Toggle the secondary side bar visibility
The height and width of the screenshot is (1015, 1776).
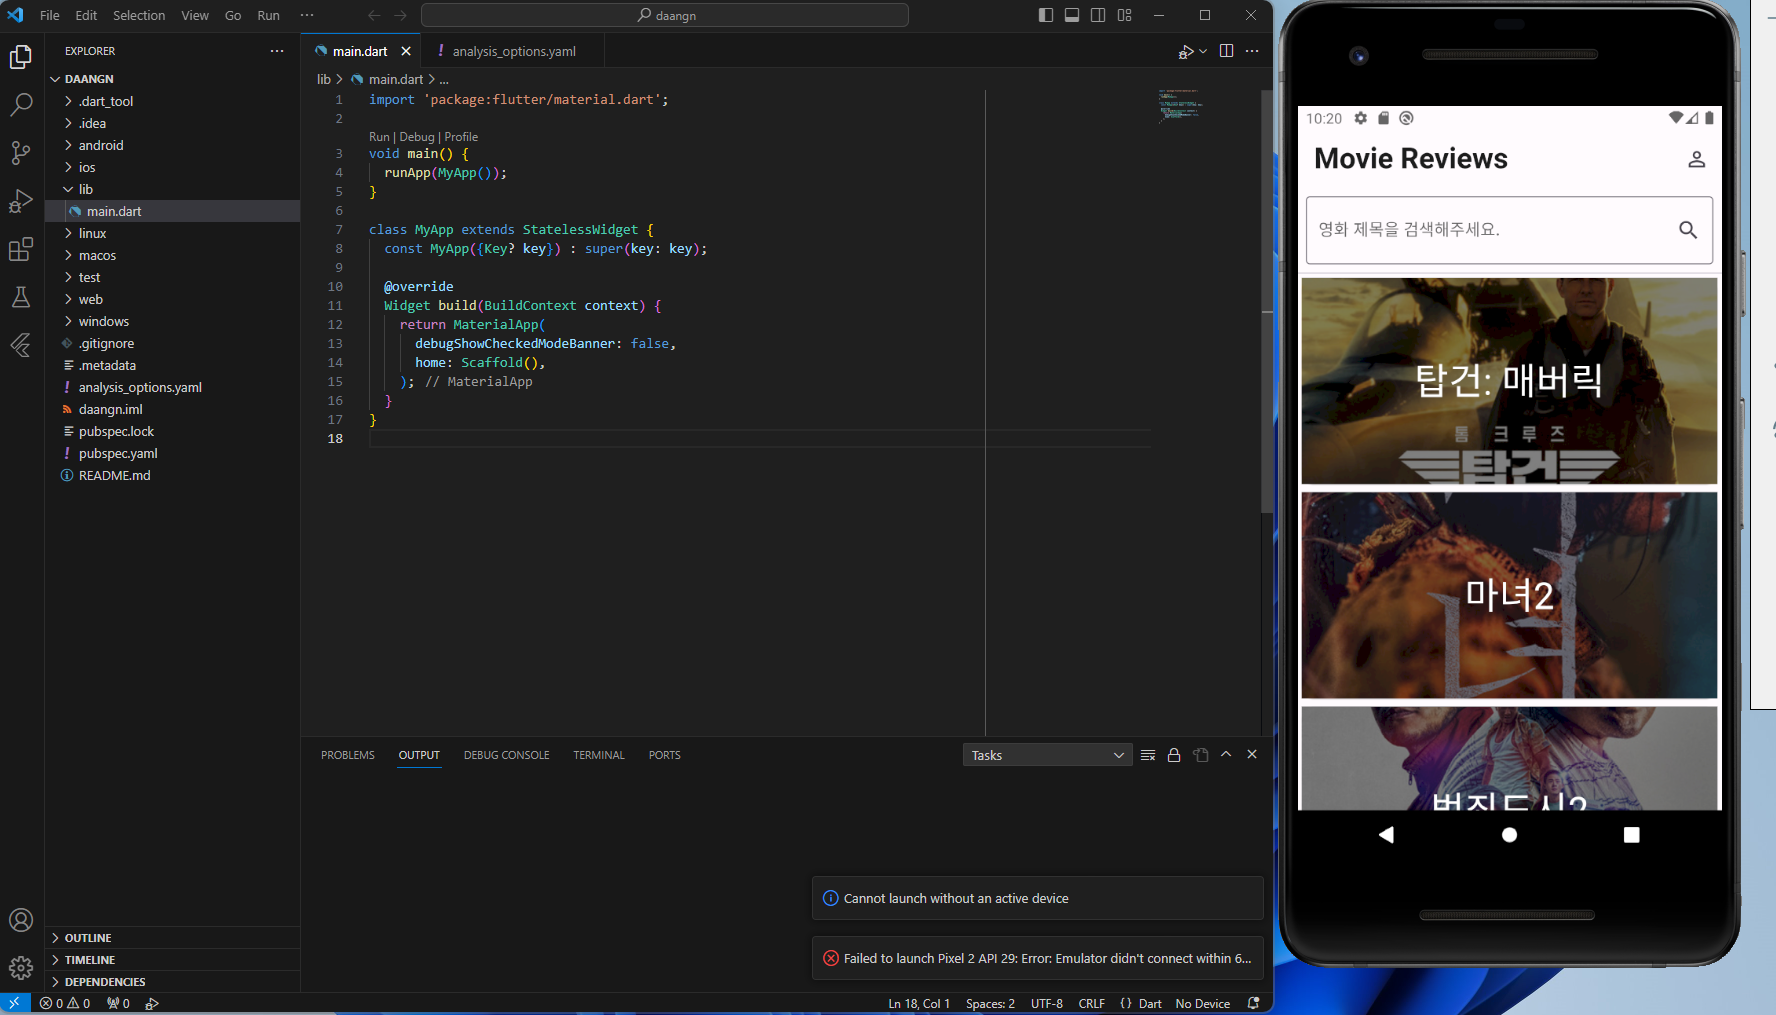point(1098,15)
